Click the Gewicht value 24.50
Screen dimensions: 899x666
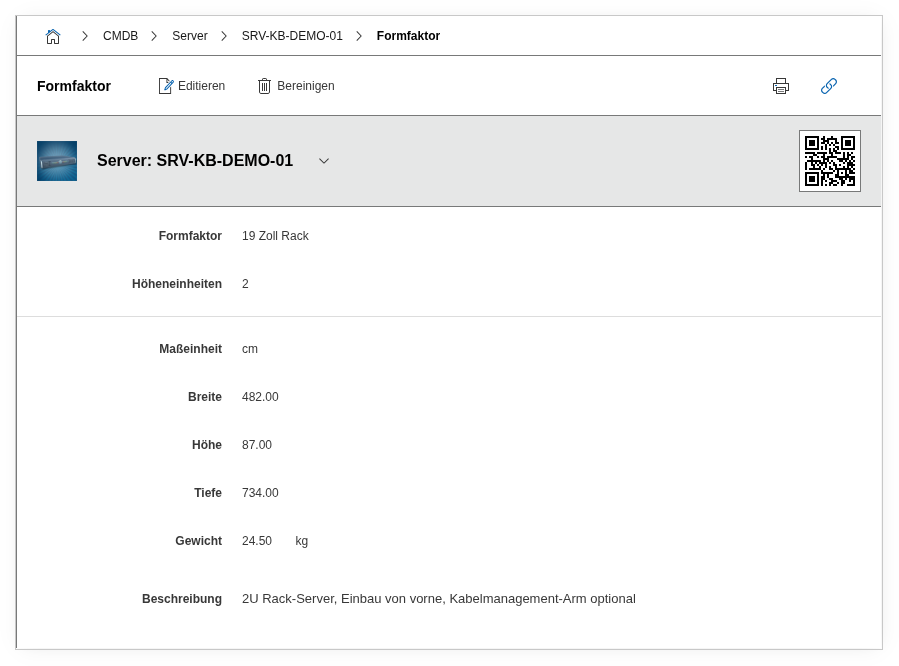coord(257,541)
